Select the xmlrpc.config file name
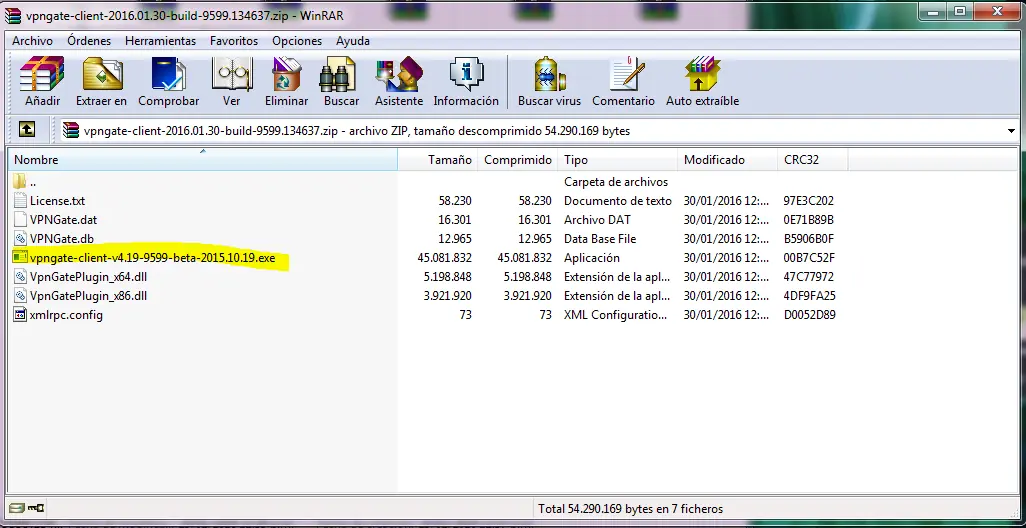This screenshot has width=1026, height=528. pyautogui.click(x=66, y=315)
